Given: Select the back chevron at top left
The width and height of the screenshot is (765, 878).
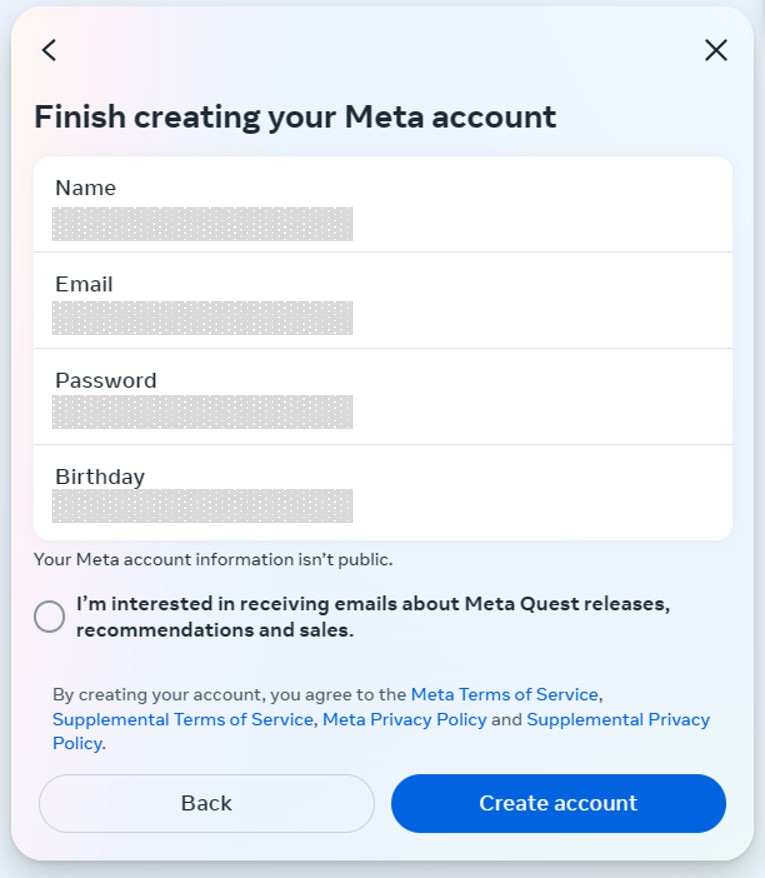Looking at the screenshot, I should (48, 49).
